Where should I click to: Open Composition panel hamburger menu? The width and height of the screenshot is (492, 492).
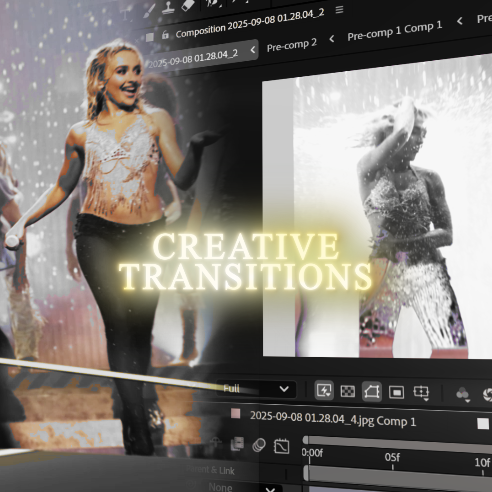tap(339, 10)
